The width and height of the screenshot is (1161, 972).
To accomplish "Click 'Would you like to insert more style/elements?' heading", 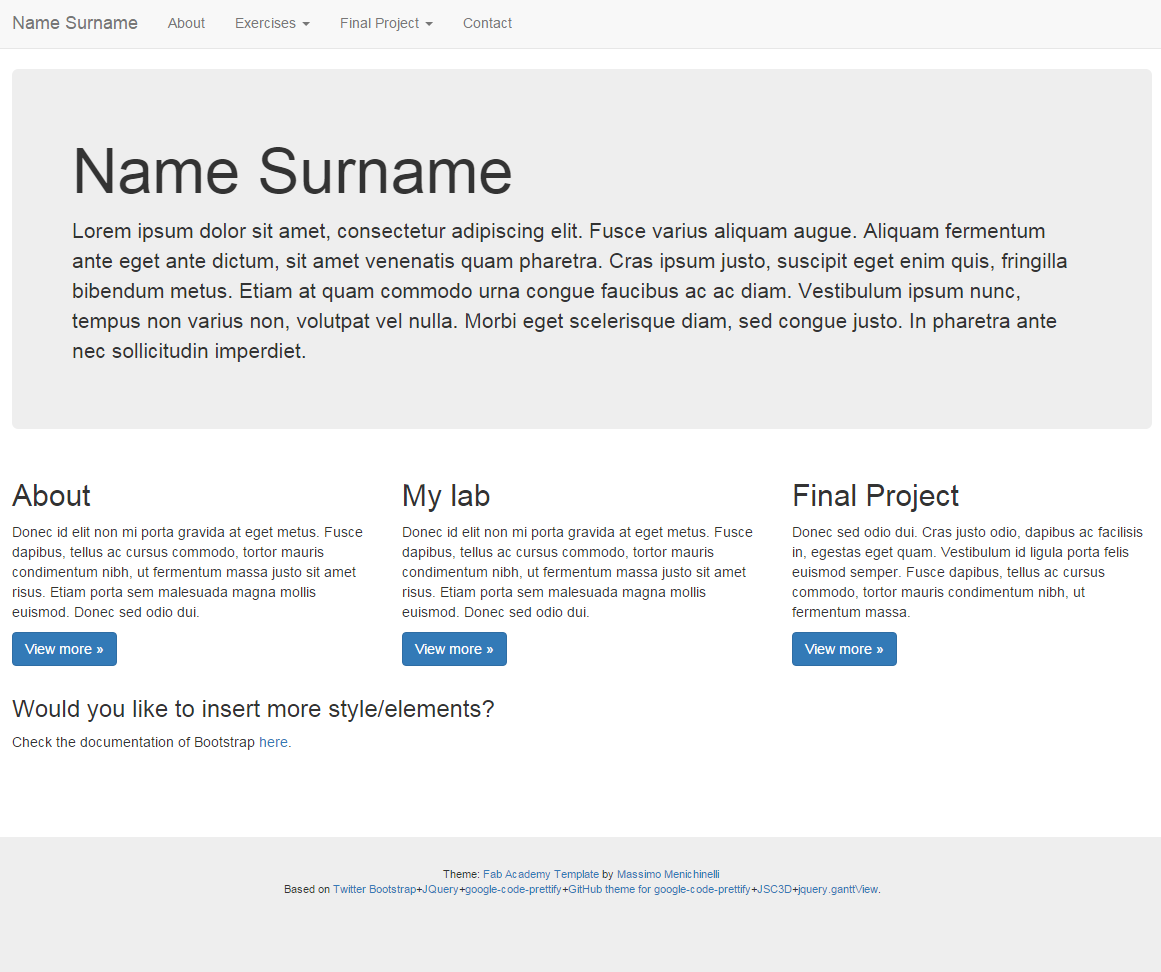I will point(253,709).
